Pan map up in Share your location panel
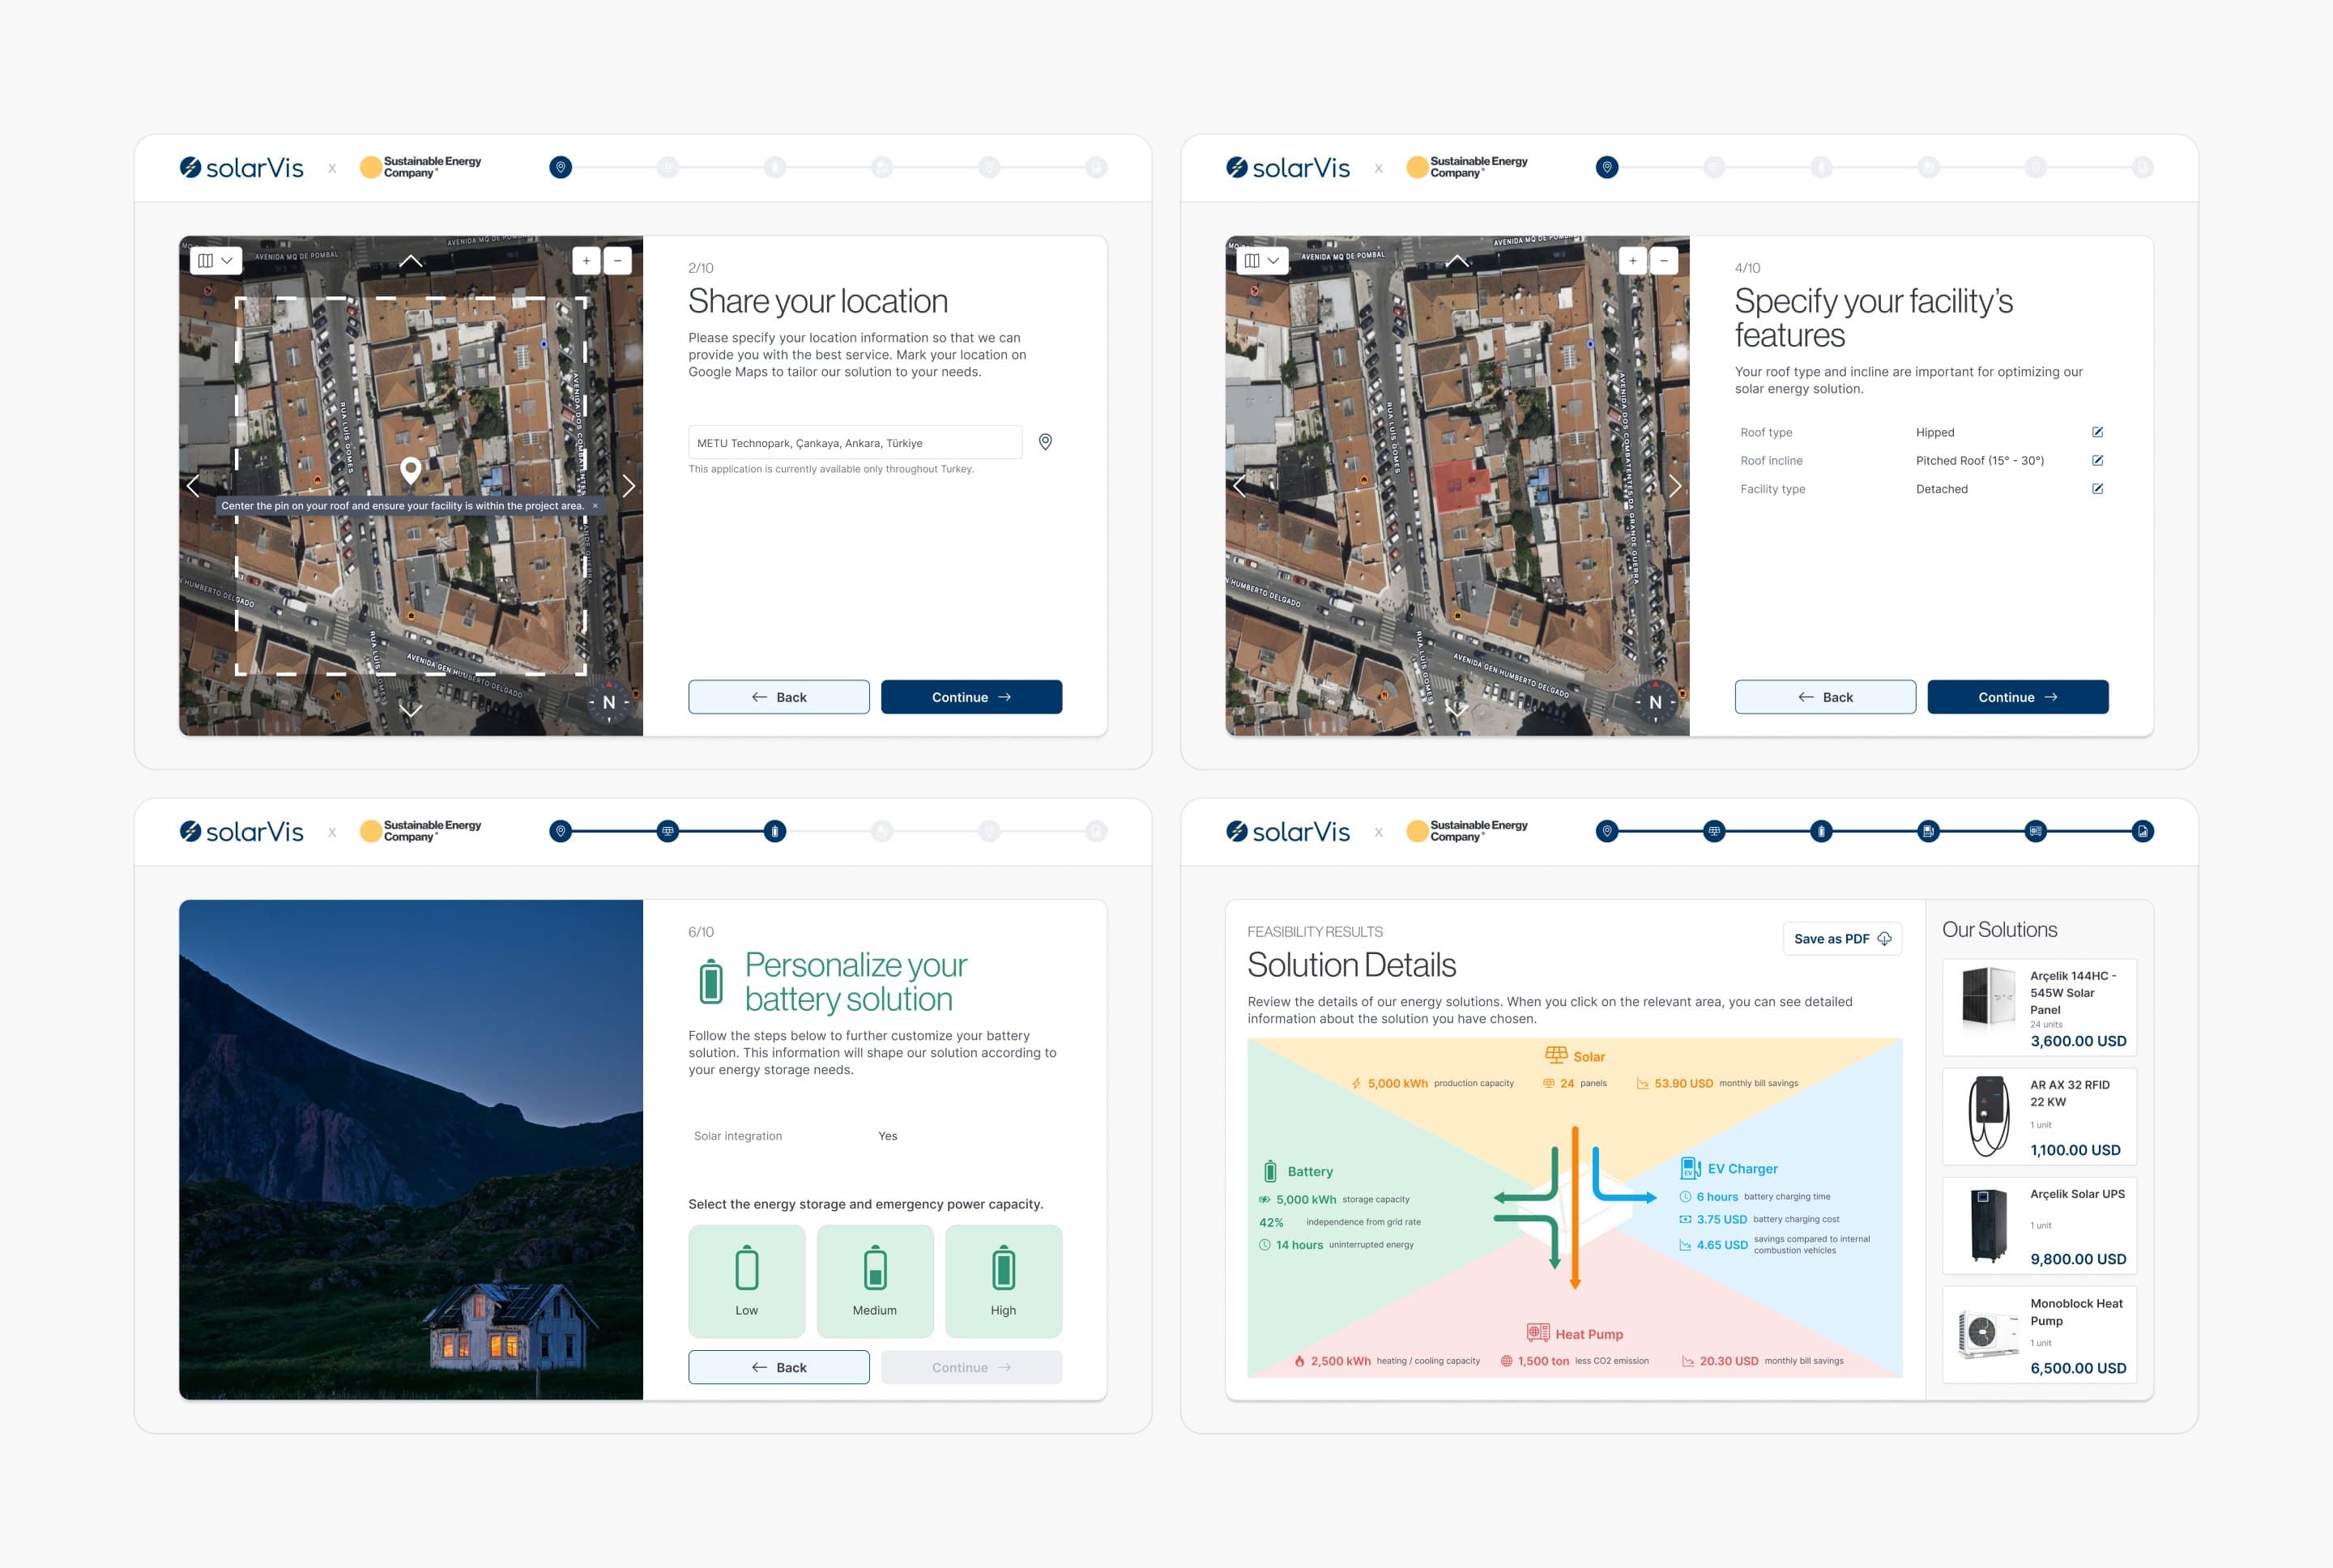The height and width of the screenshot is (1568, 2333). tap(410, 261)
